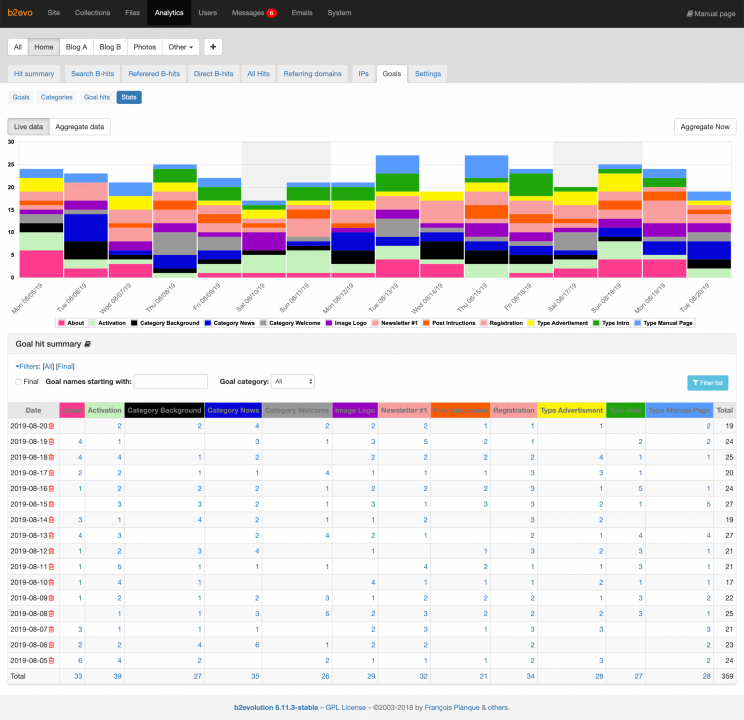Remove the 2019-08-17 row via trash icon
The height and width of the screenshot is (720, 744).
(51, 473)
